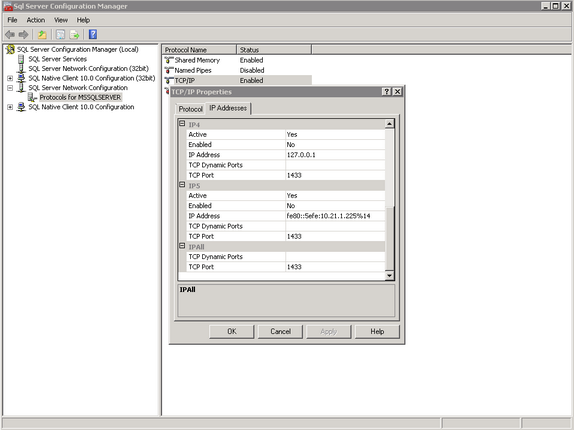Select Protocols for MSSQLSERVER tree item
The image size is (574, 430).
[x=80, y=97]
